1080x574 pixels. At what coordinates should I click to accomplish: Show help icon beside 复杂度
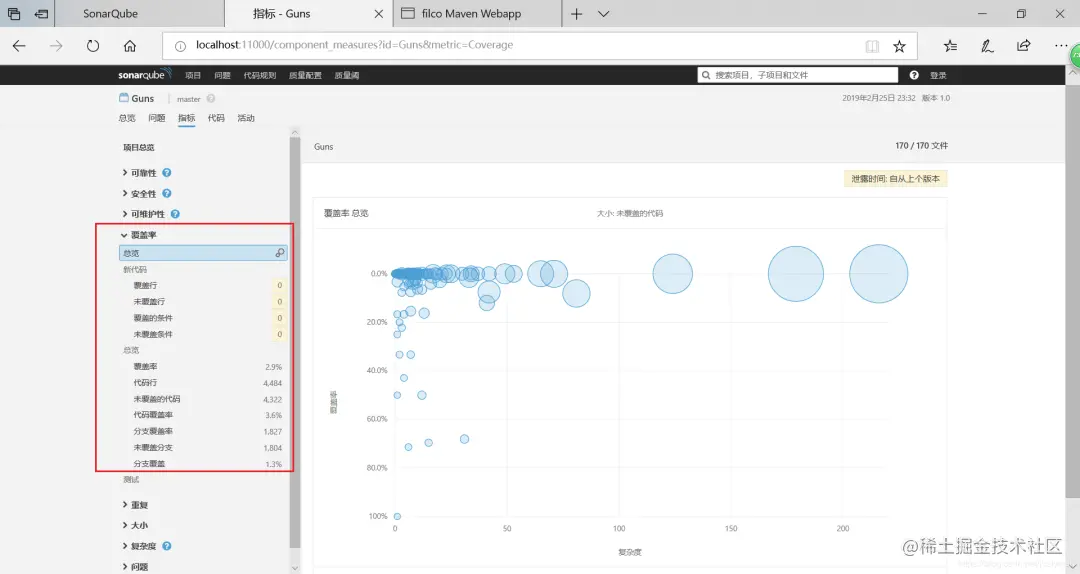tap(167, 546)
